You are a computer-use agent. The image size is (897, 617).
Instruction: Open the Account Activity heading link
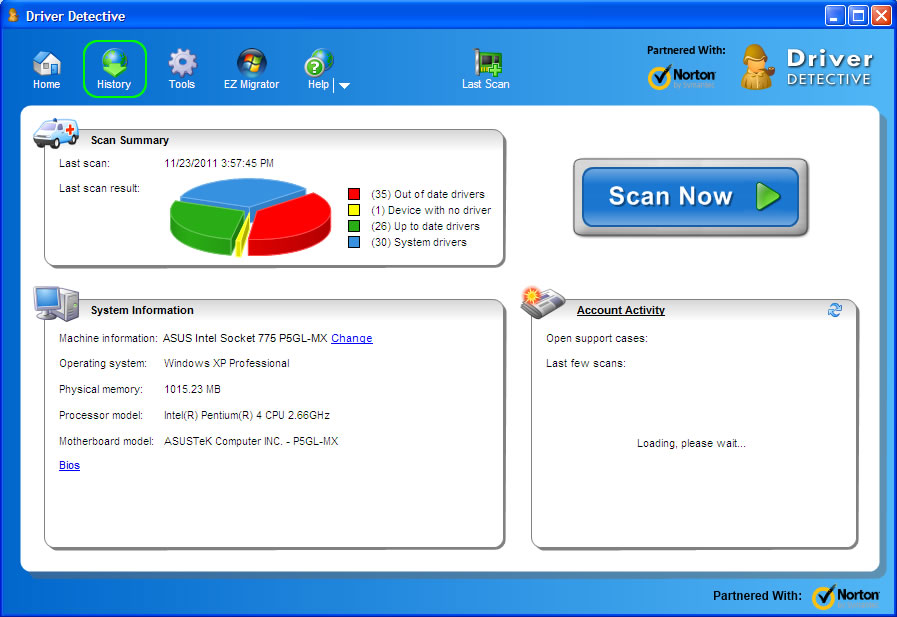click(620, 310)
